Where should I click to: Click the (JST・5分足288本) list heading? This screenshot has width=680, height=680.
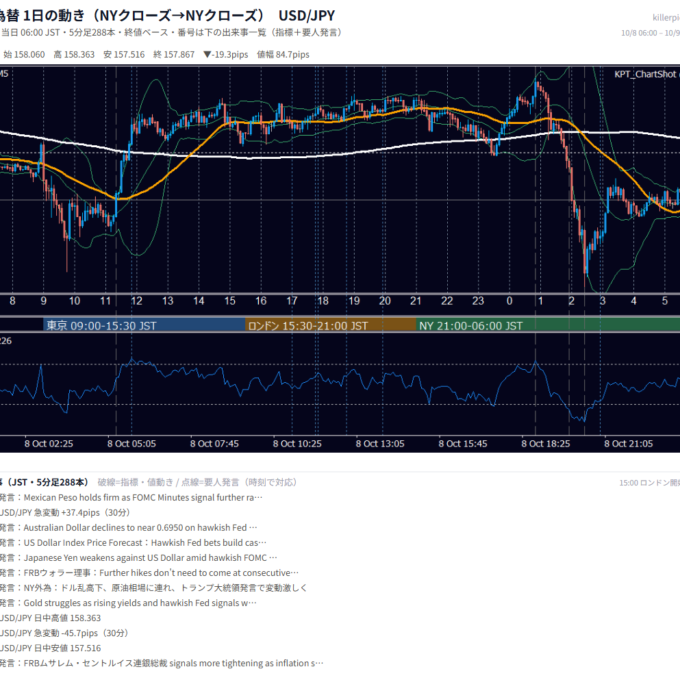click(x=44, y=482)
